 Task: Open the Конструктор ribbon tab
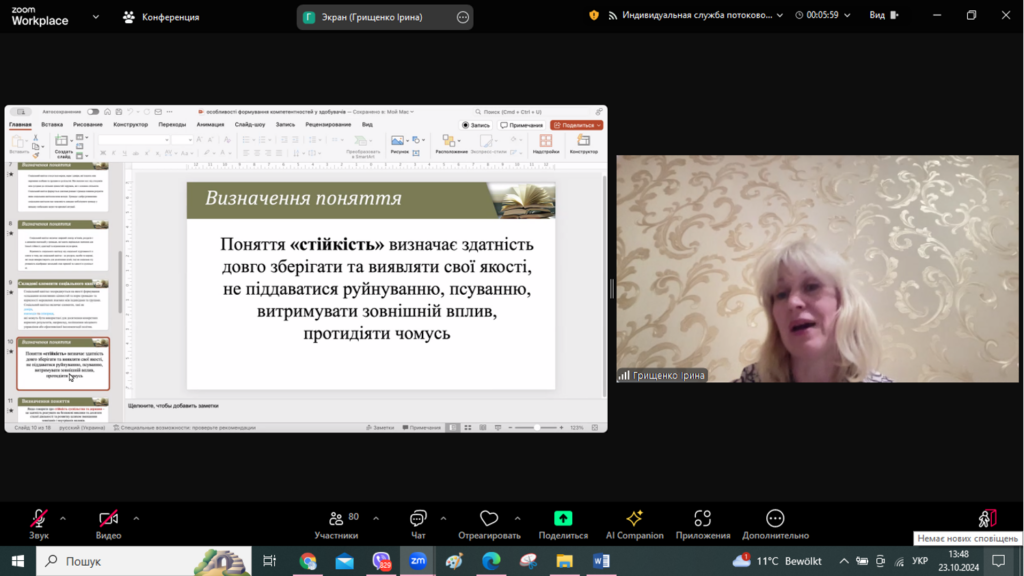point(131,124)
